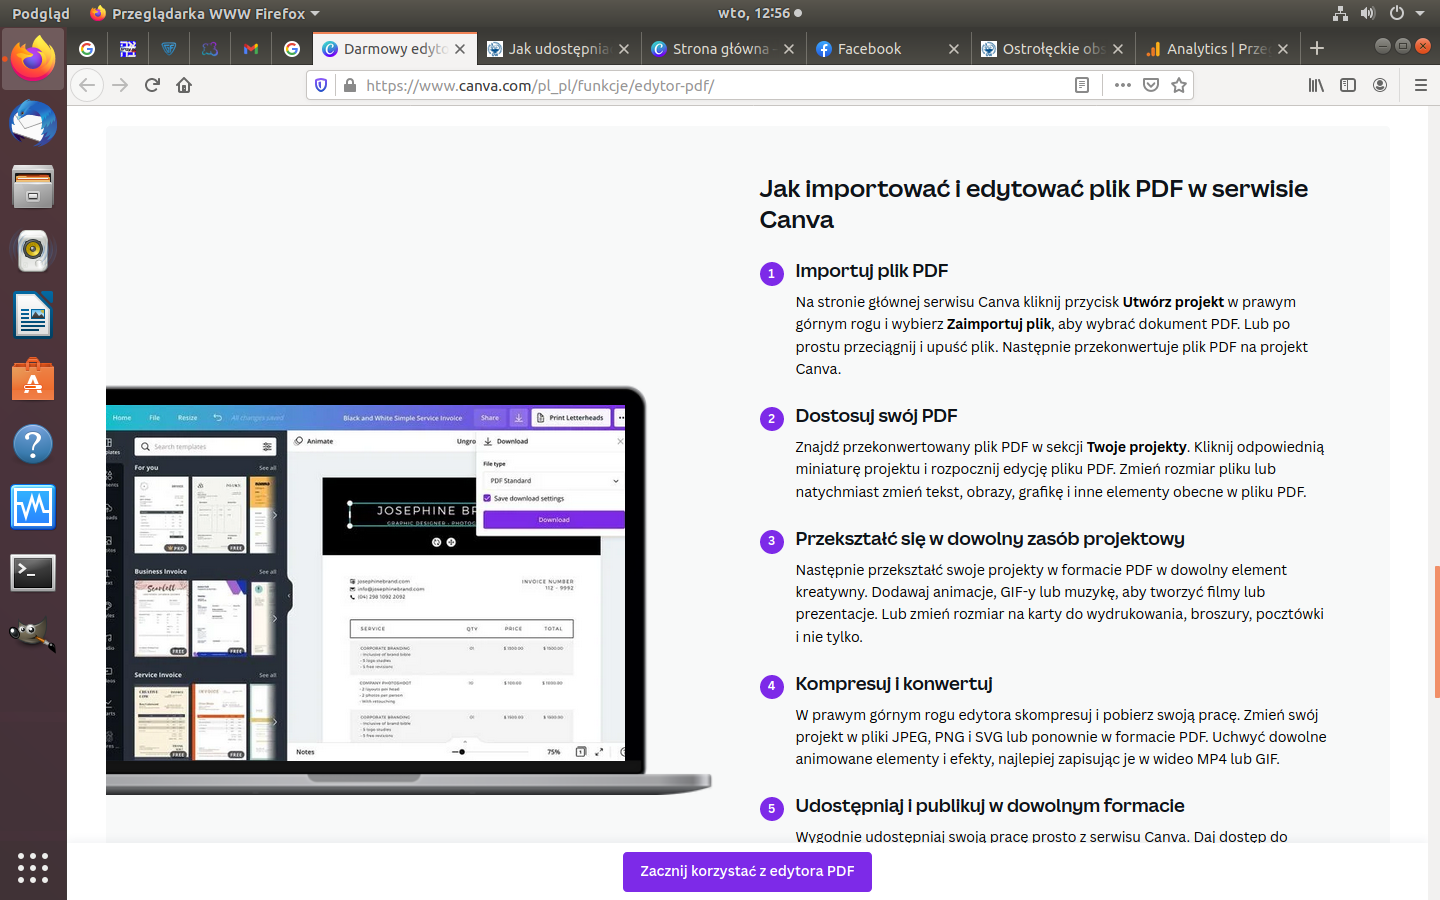Open the Files manager from dock
This screenshot has width=1440, height=900.
pyautogui.click(x=33, y=188)
